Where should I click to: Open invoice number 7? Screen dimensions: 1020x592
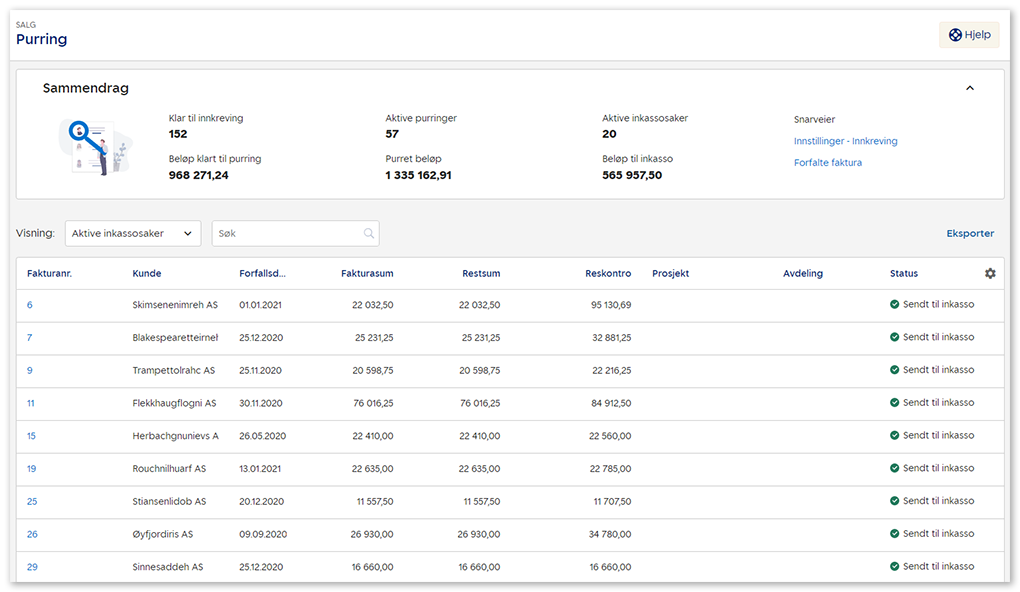30,338
